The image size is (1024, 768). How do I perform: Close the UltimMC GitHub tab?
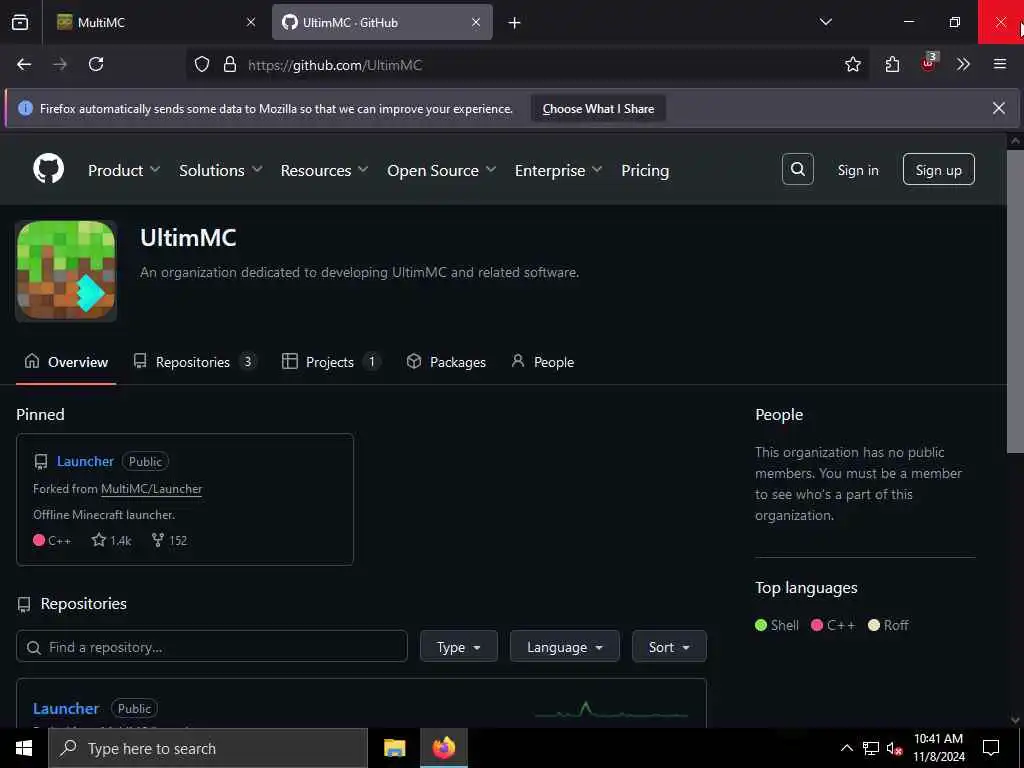(476, 22)
